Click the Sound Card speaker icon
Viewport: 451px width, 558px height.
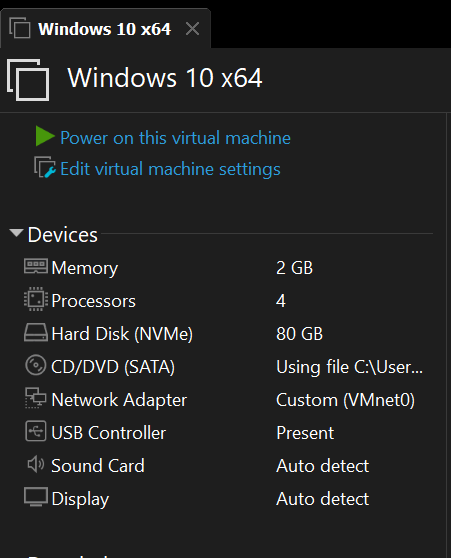[x=36, y=464]
